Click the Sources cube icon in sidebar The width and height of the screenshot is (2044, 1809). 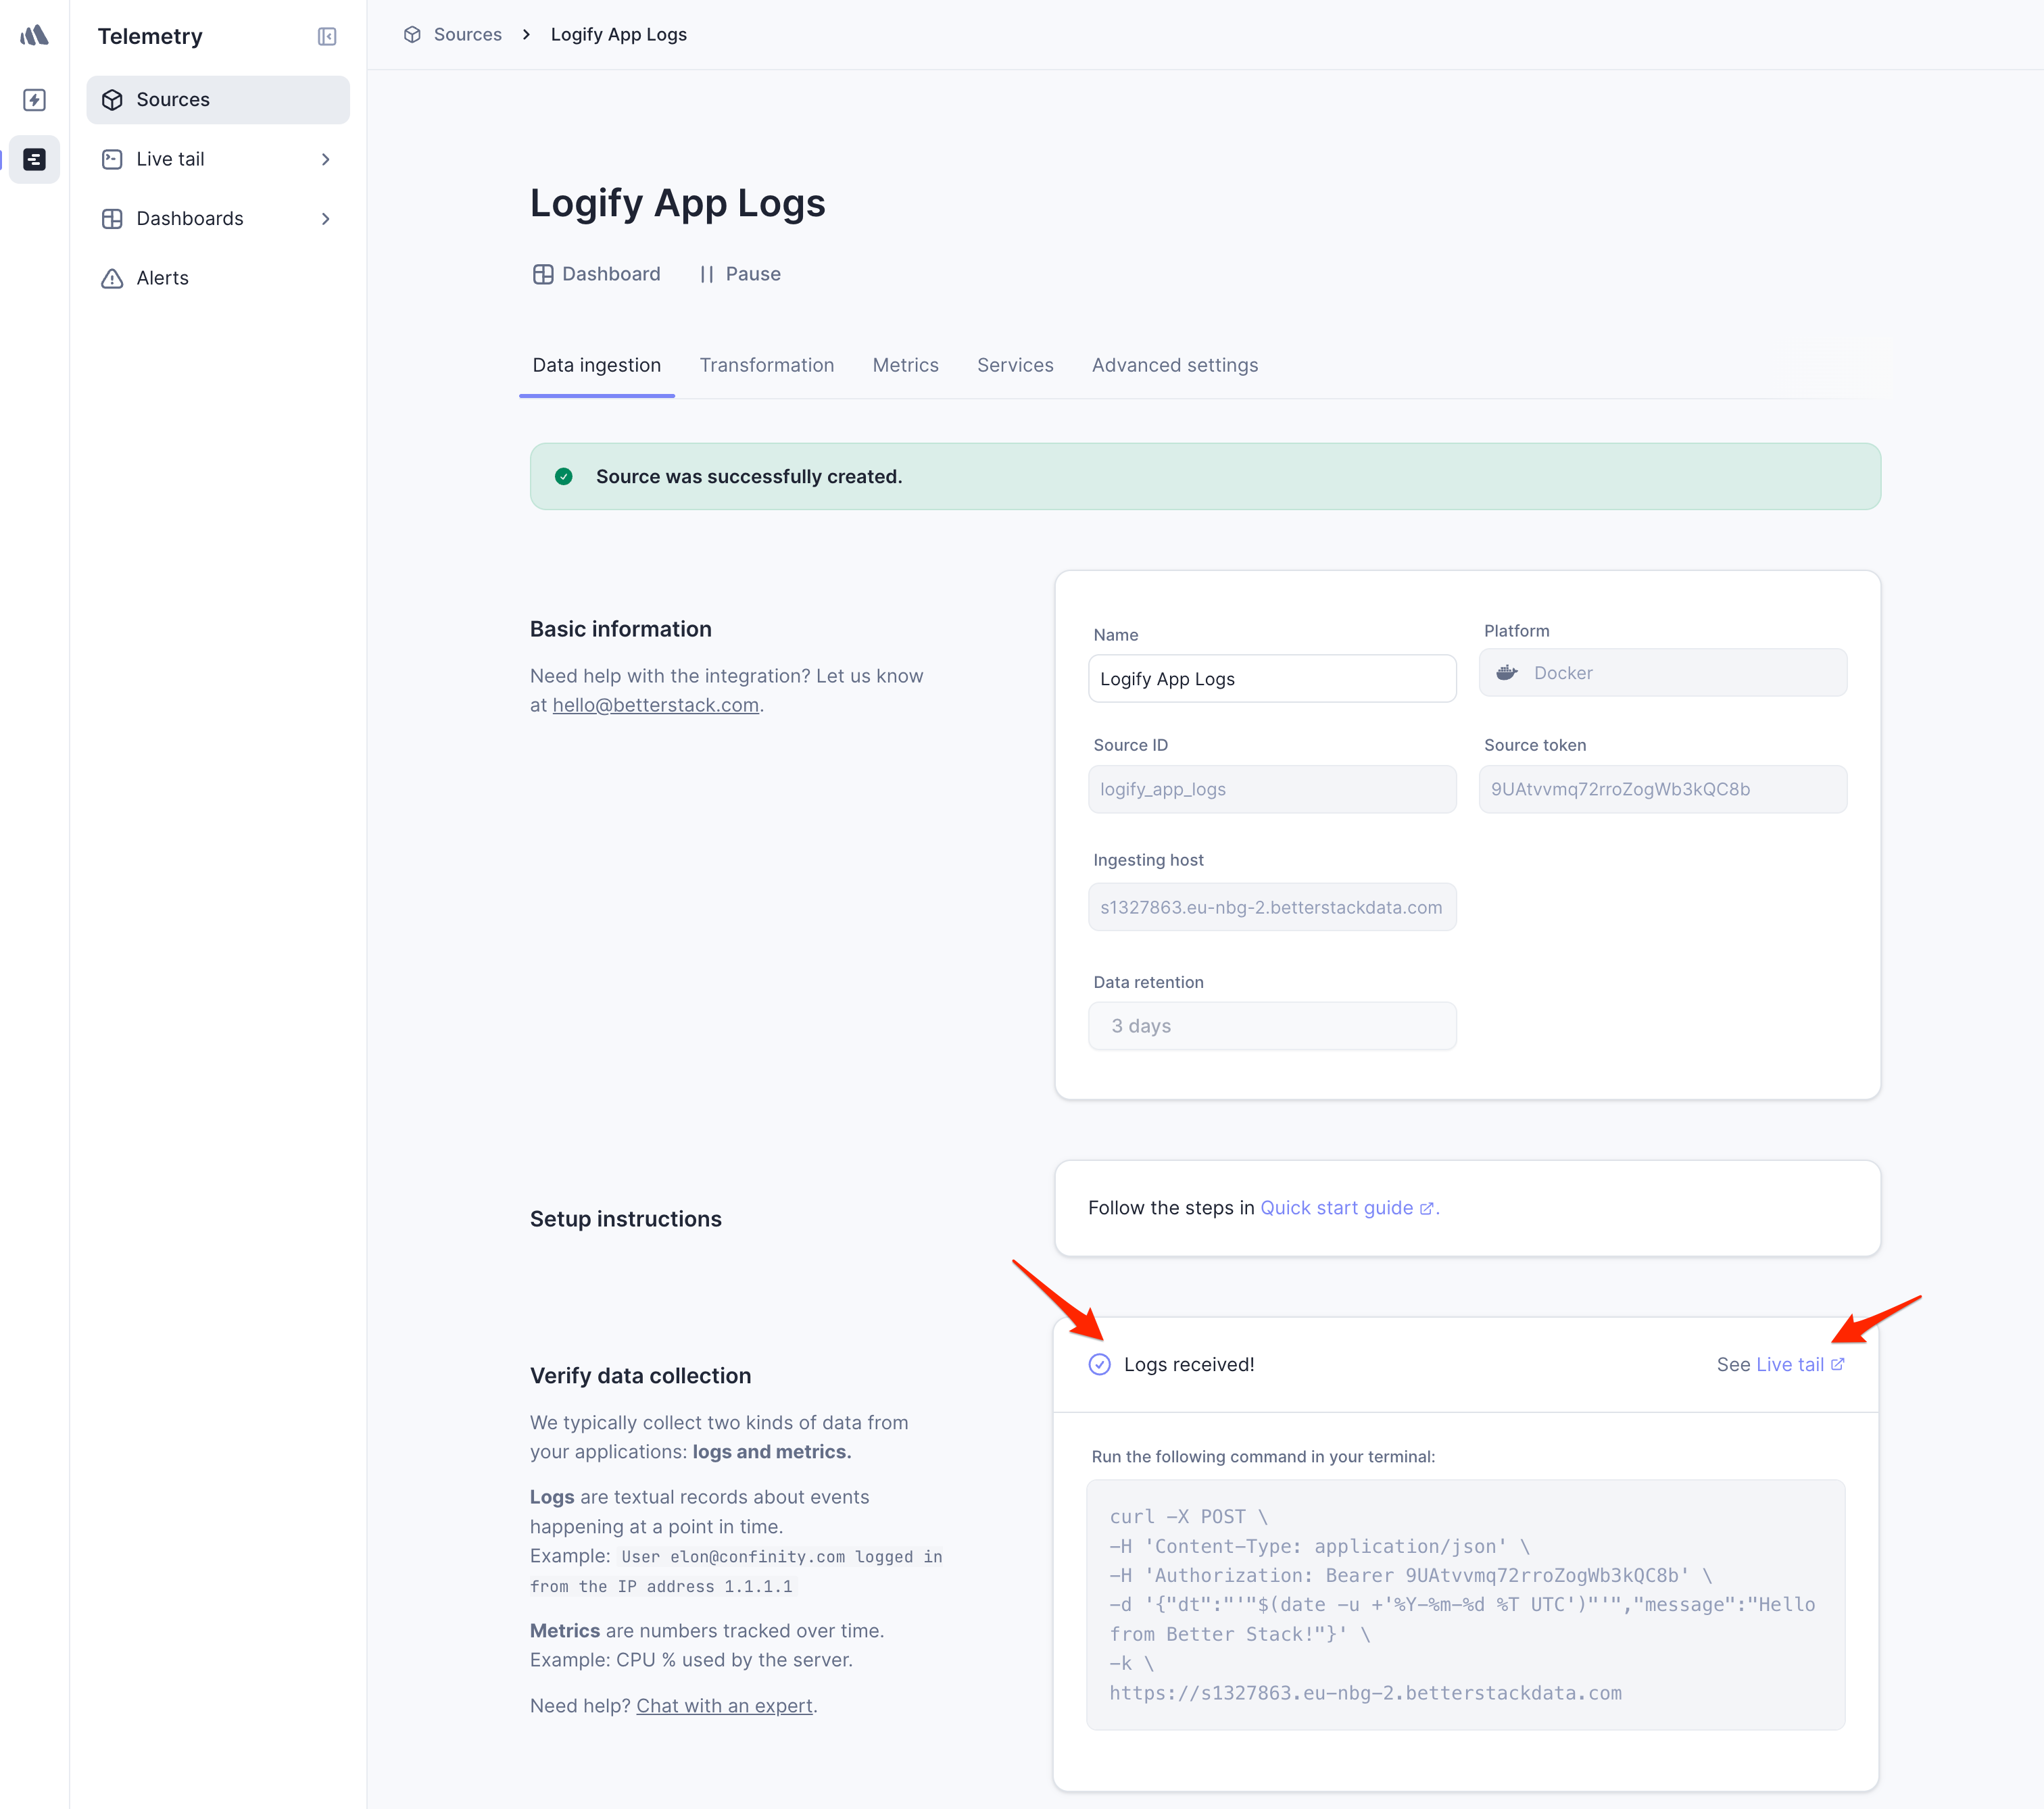112,99
